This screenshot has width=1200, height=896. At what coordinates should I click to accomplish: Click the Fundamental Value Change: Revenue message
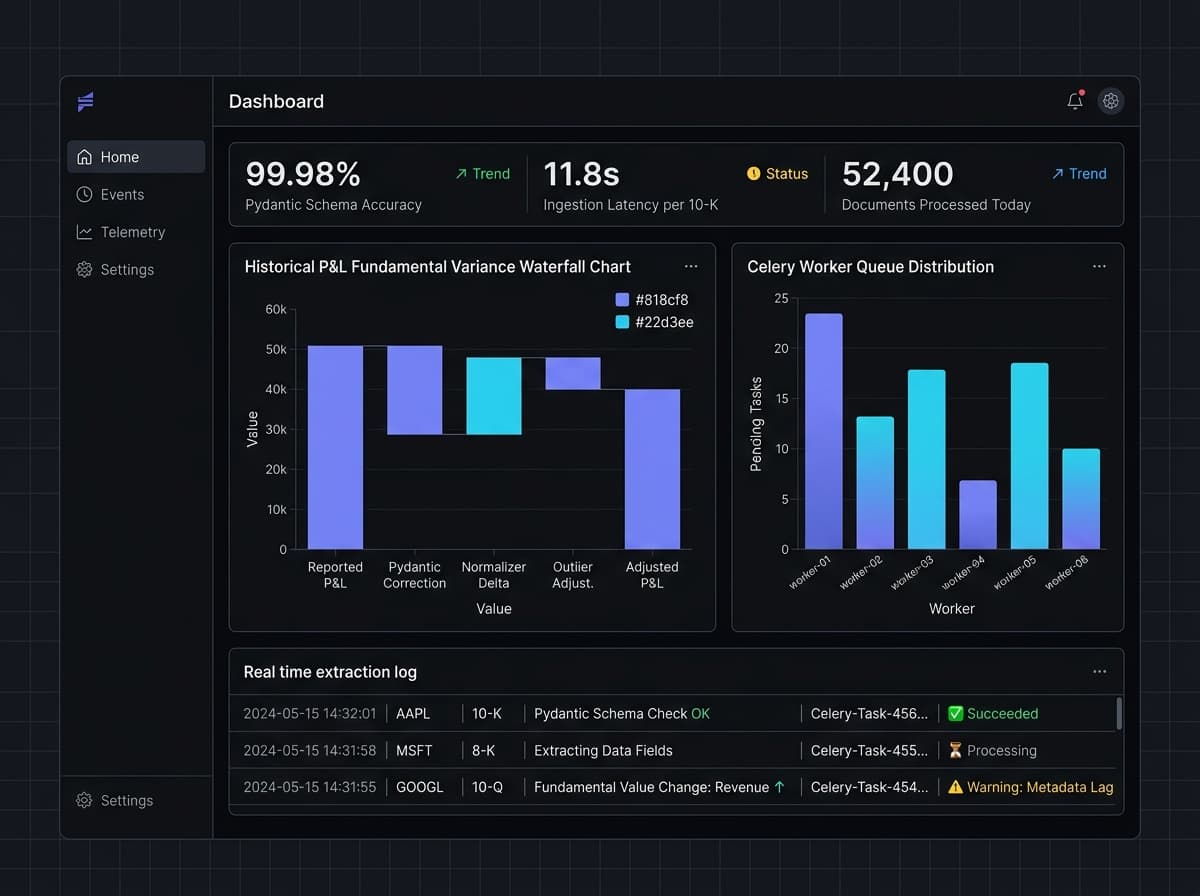click(651, 787)
